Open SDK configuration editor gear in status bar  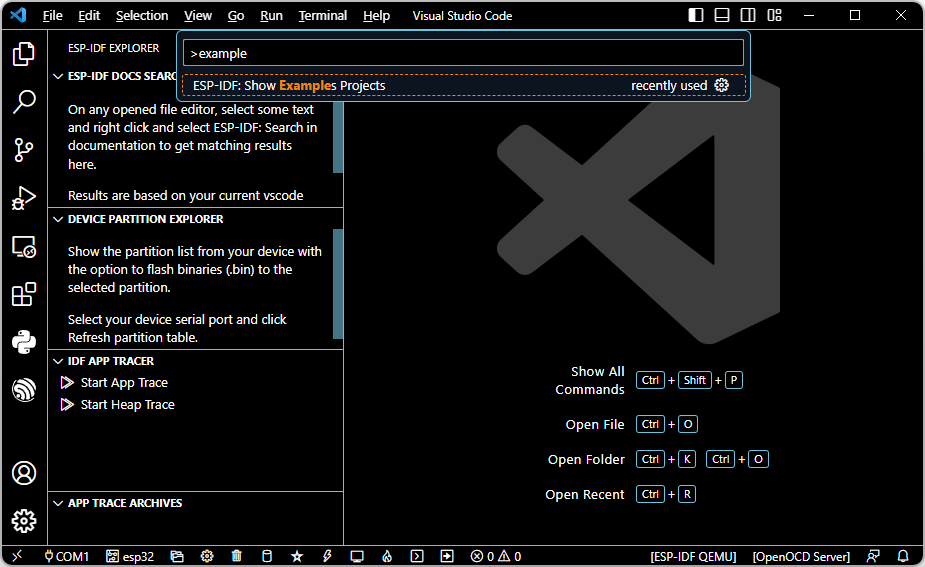[x=206, y=556]
